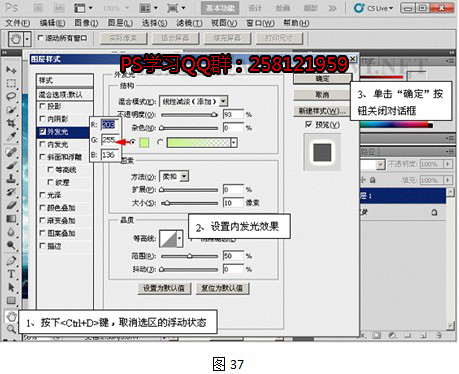
Task: Select the Eraser tool
Action: [11, 205]
